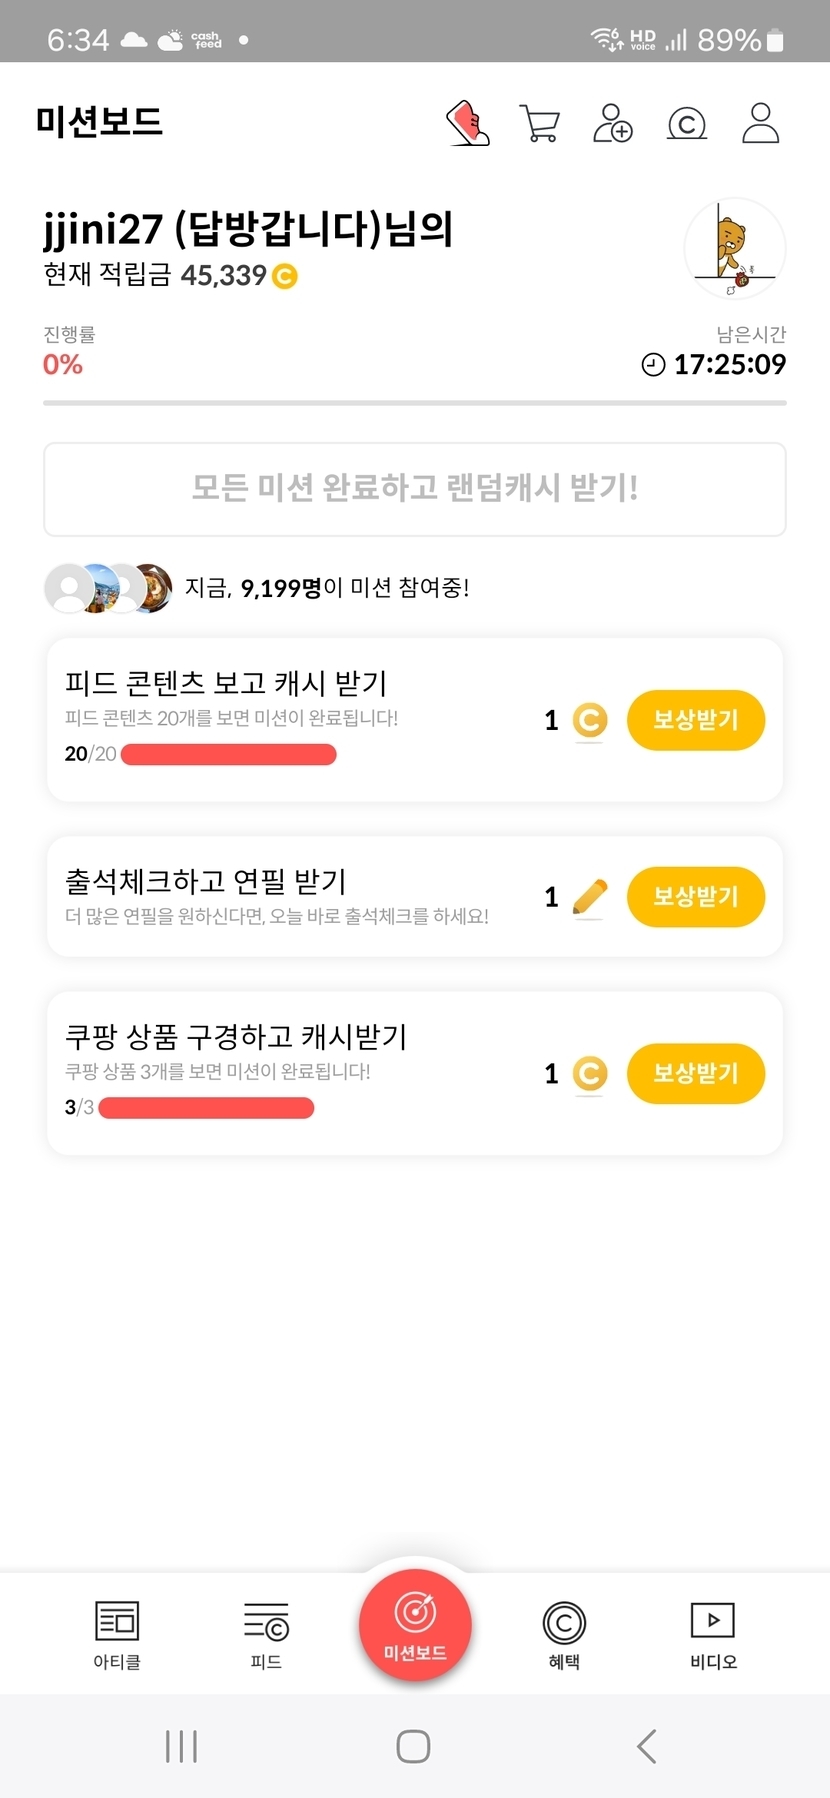Tap the red sneaker icon in header
This screenshot has width=830, height=1798.
coord(467,123)
